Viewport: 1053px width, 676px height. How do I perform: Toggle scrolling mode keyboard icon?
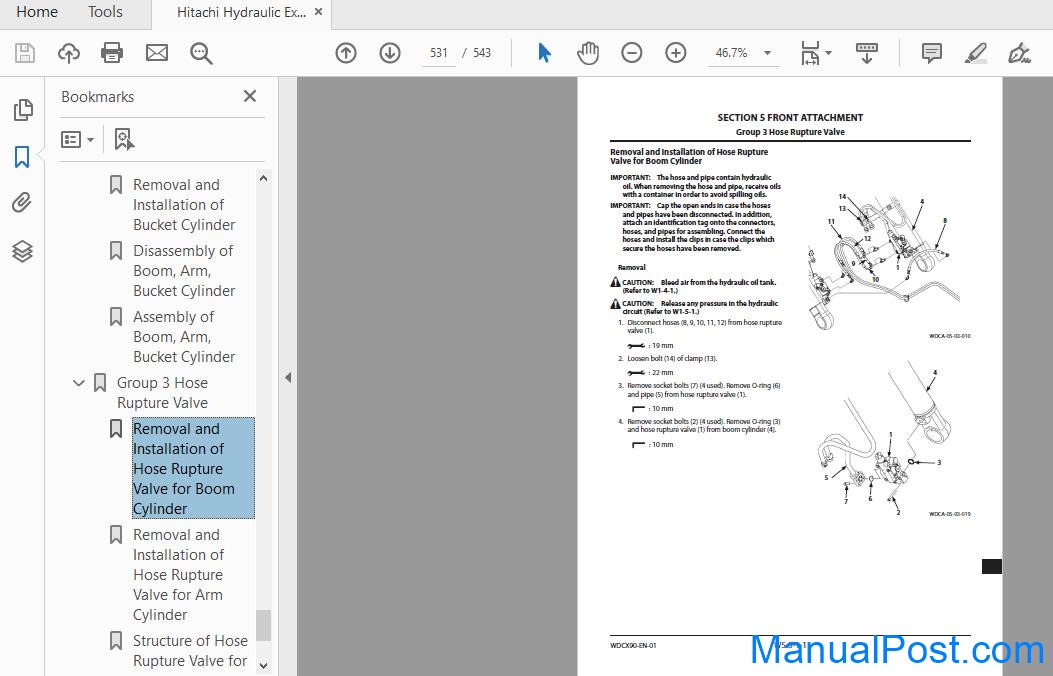tap(866, 52)
